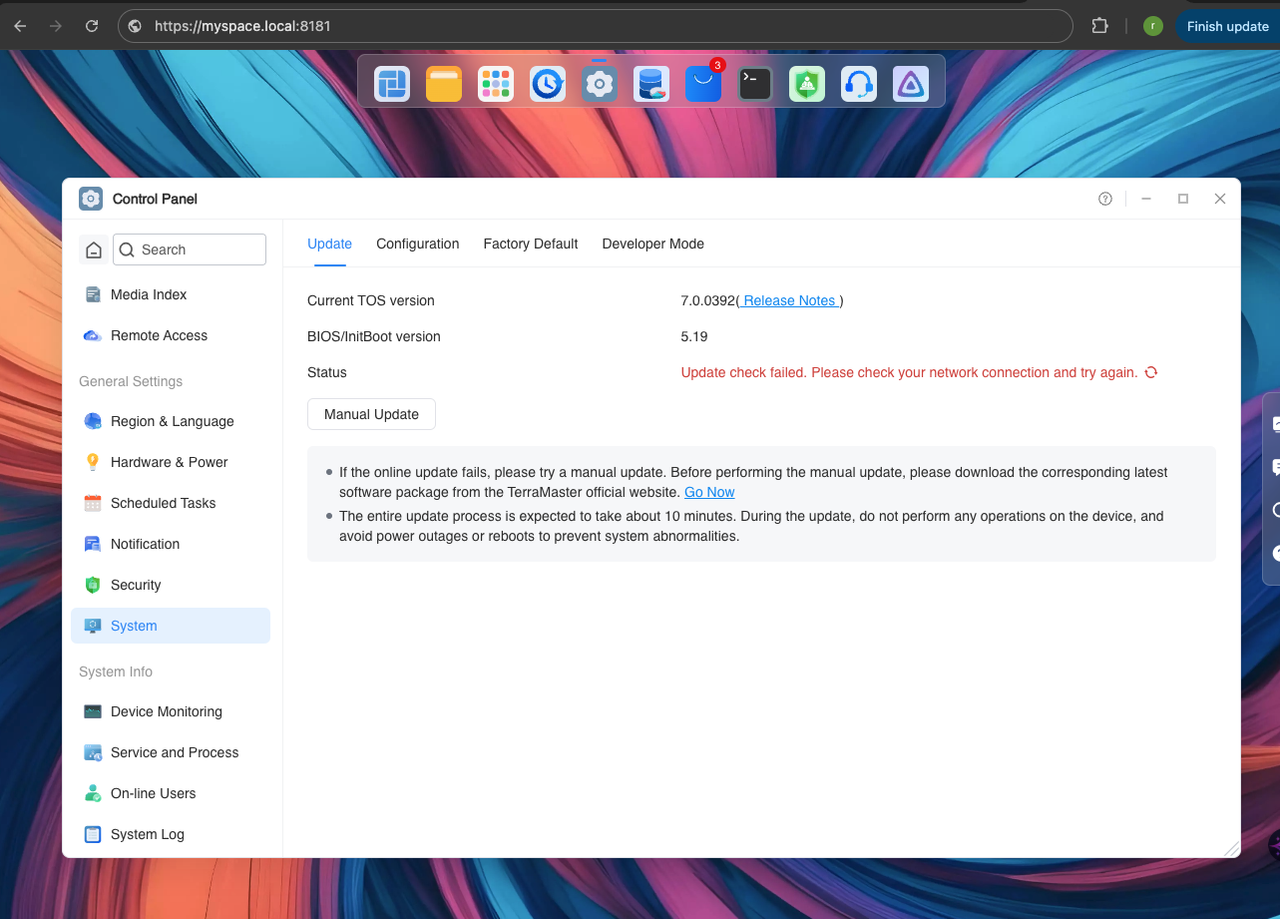Screen dimensions: 1280x919
Task: Click the 'General Settings' section header
Action: (x=131, y=381)
